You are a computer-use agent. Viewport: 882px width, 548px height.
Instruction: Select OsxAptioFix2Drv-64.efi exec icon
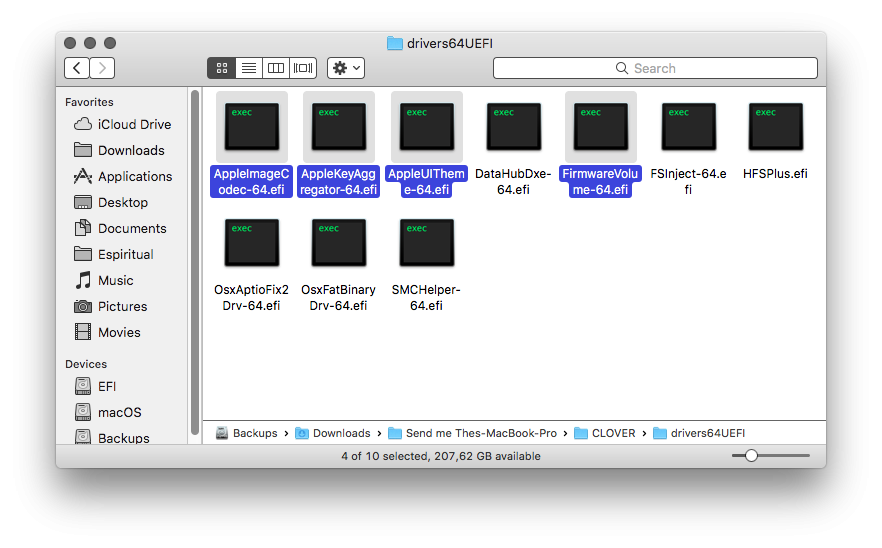coord(251,242)
